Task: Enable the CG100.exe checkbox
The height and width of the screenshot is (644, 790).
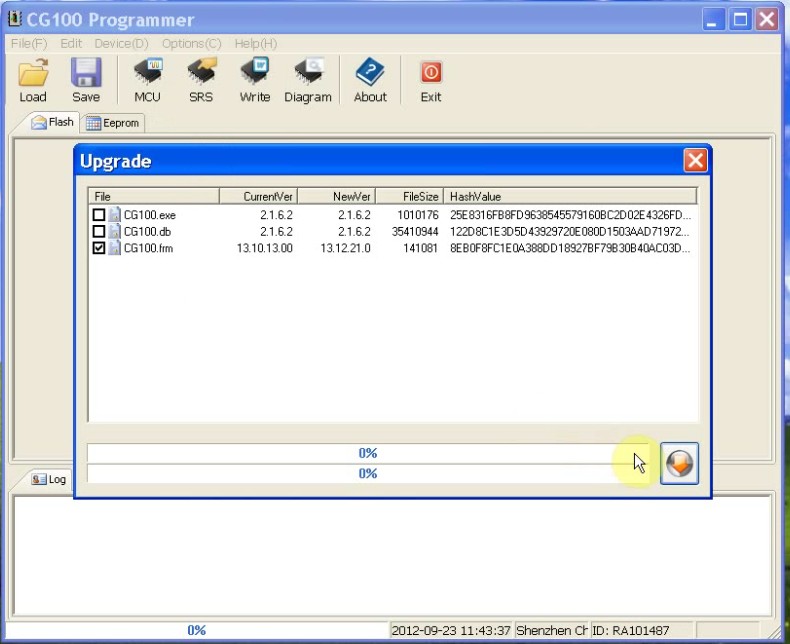Action: click(x=99, y=215)
